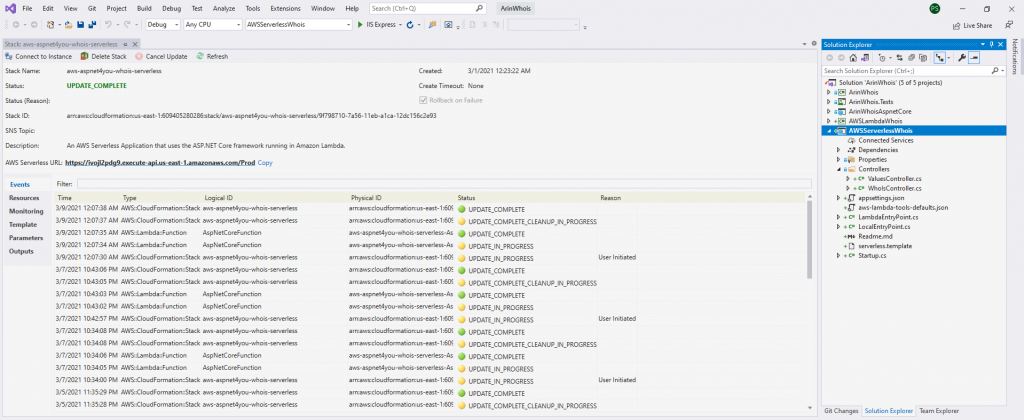The height and width of the screenshot is (420, 1024).
Task: Open the Build menu
Action: [144, 9]
